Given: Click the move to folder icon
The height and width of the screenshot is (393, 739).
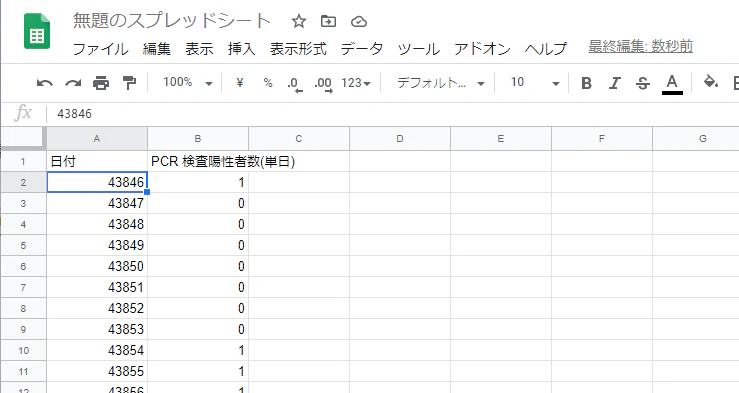Looking at the screenshot, I should pyautogui.click(x=328, y=21).
